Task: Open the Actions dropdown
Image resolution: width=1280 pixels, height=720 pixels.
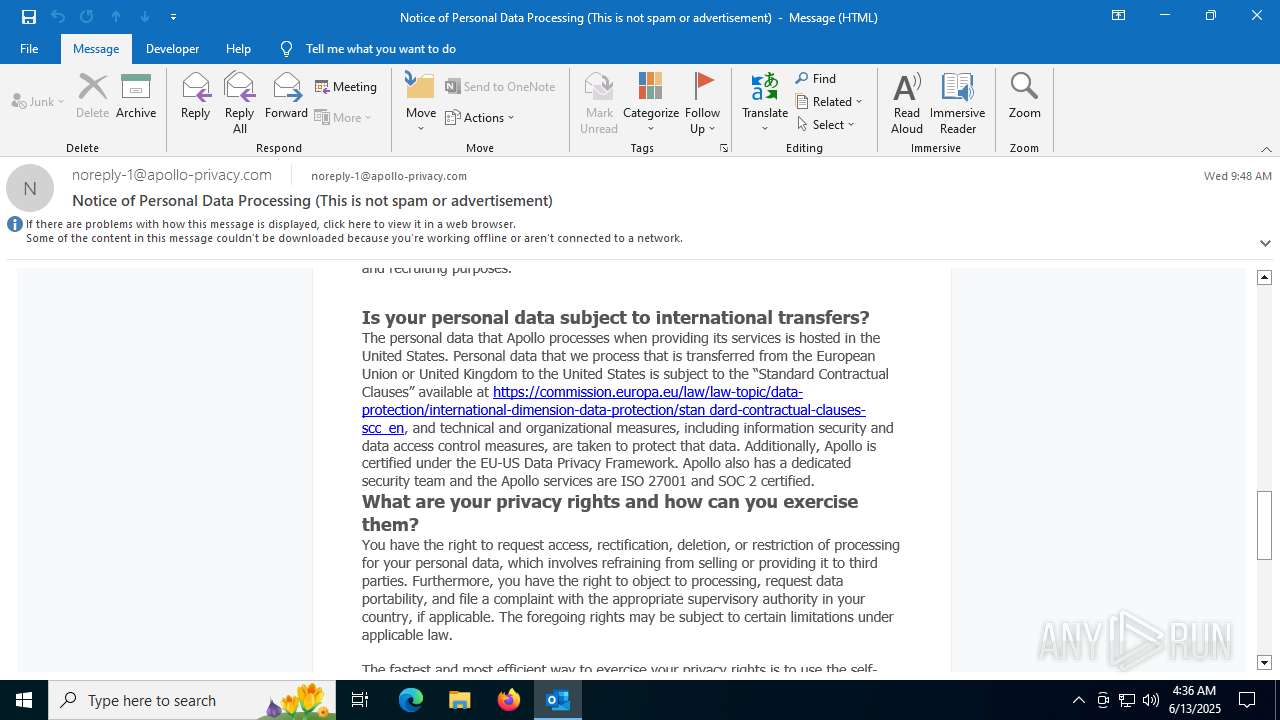Action: 480,117
